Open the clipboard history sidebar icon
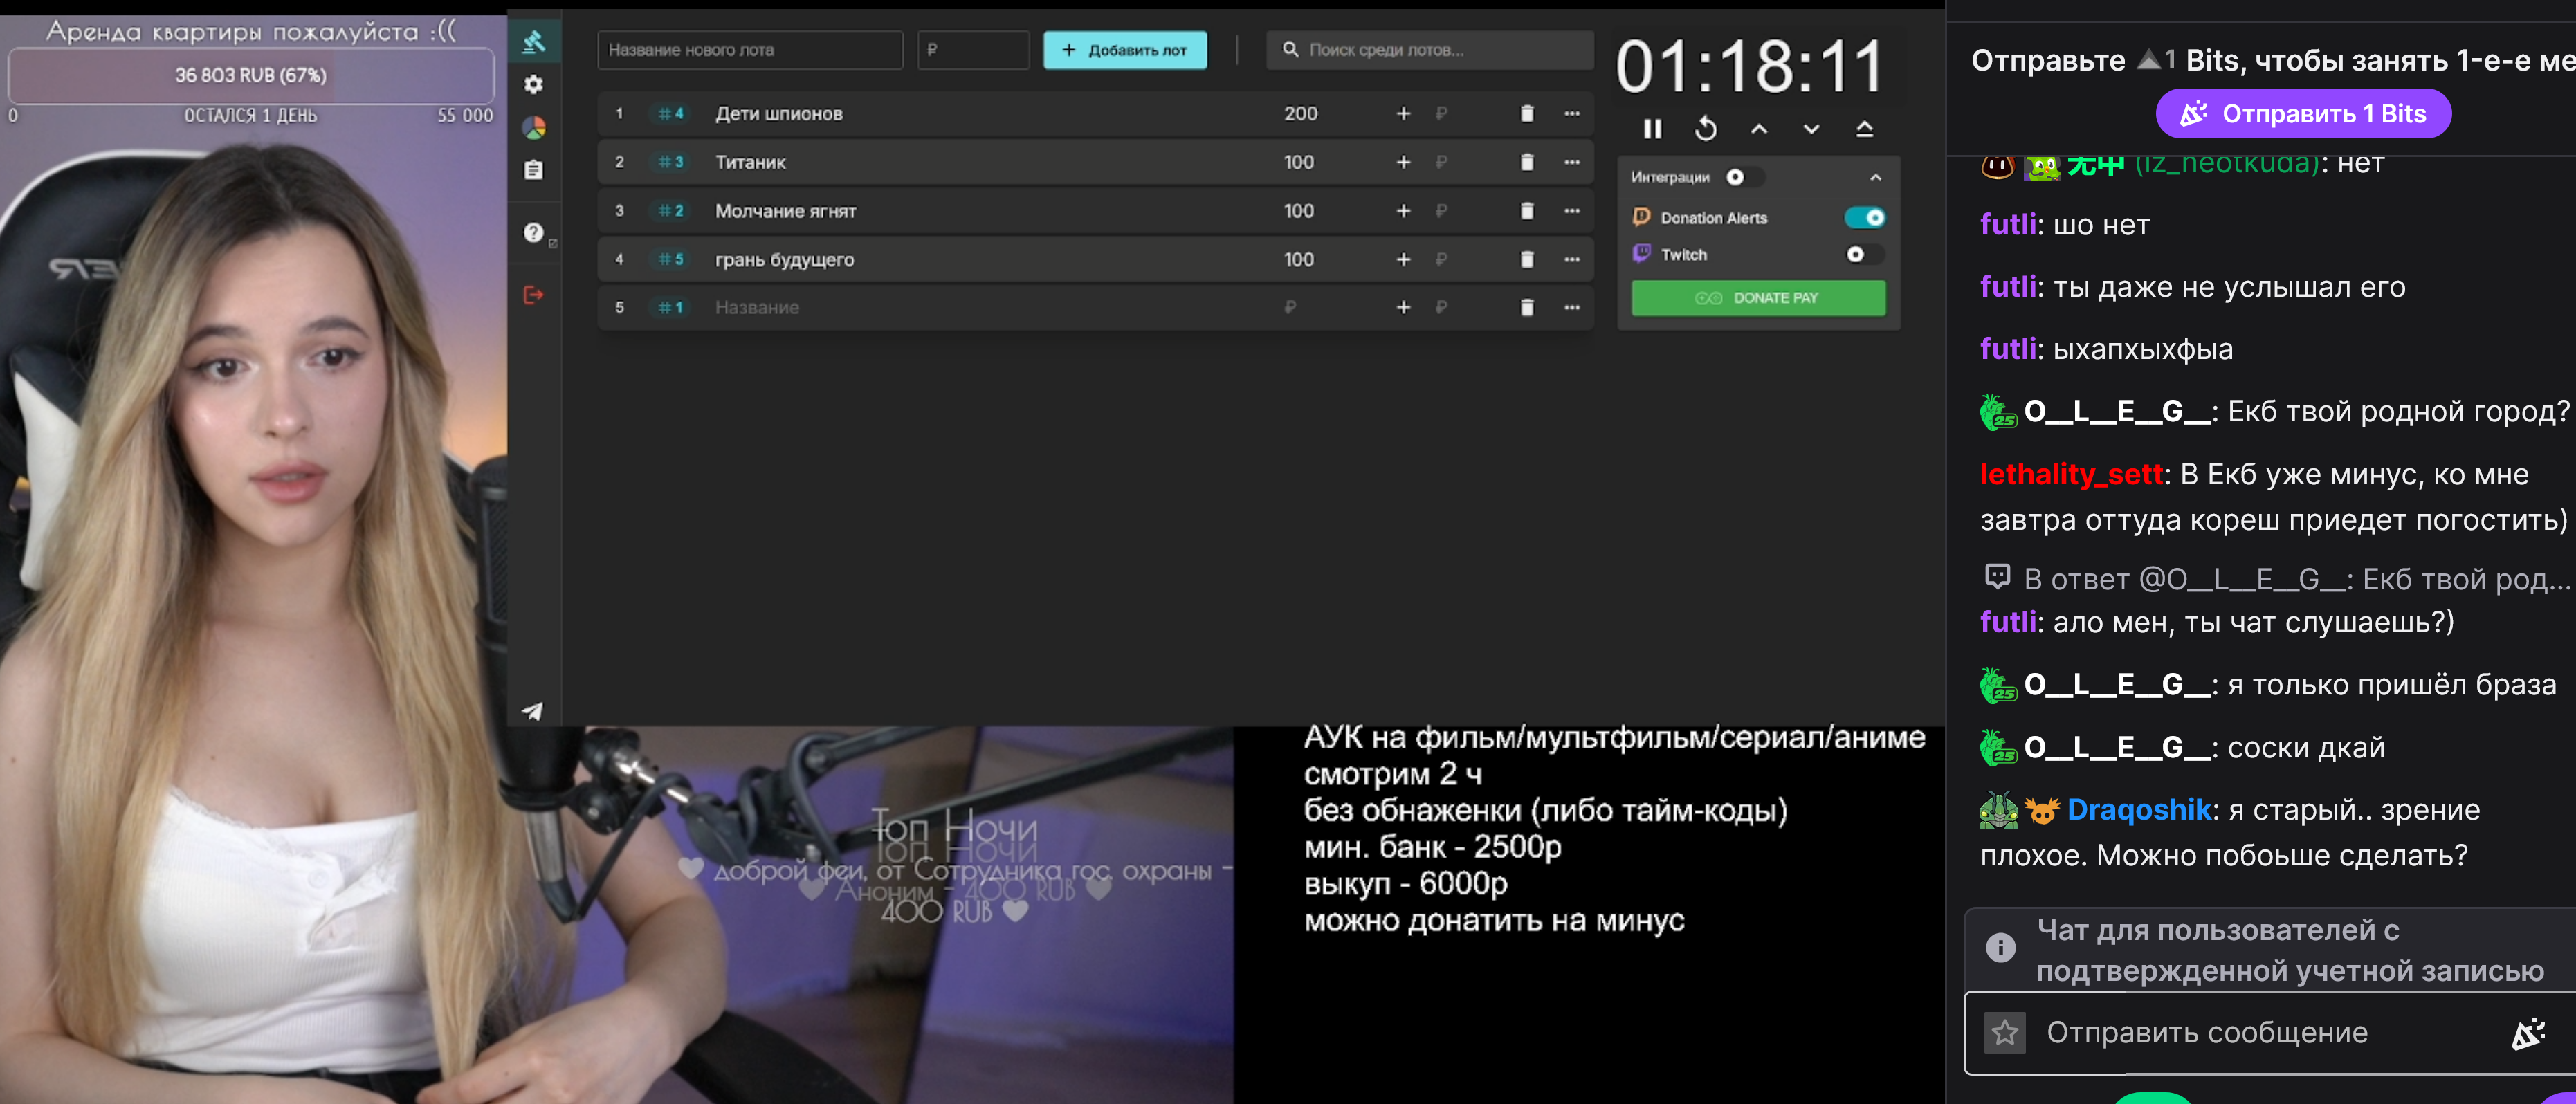 pos(534,170)
